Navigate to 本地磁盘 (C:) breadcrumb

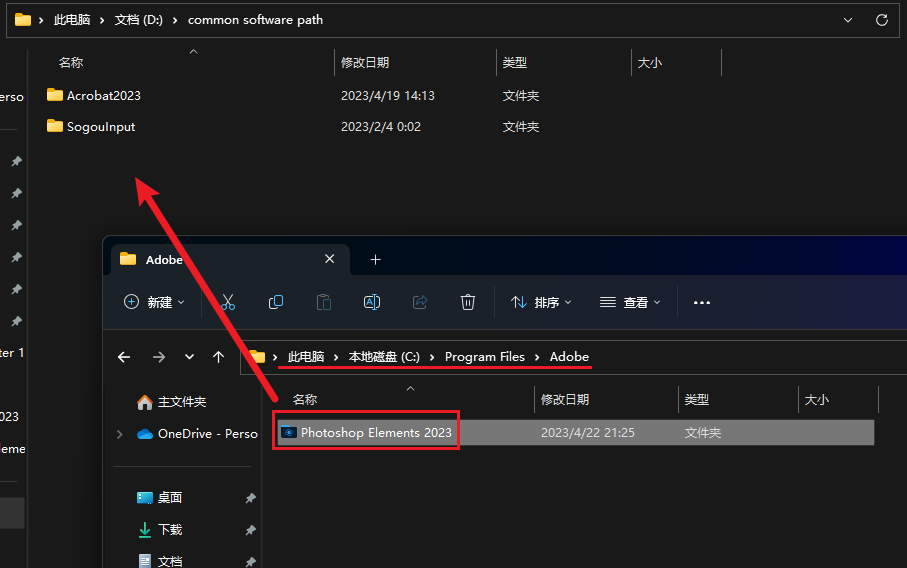pos(384,357)
